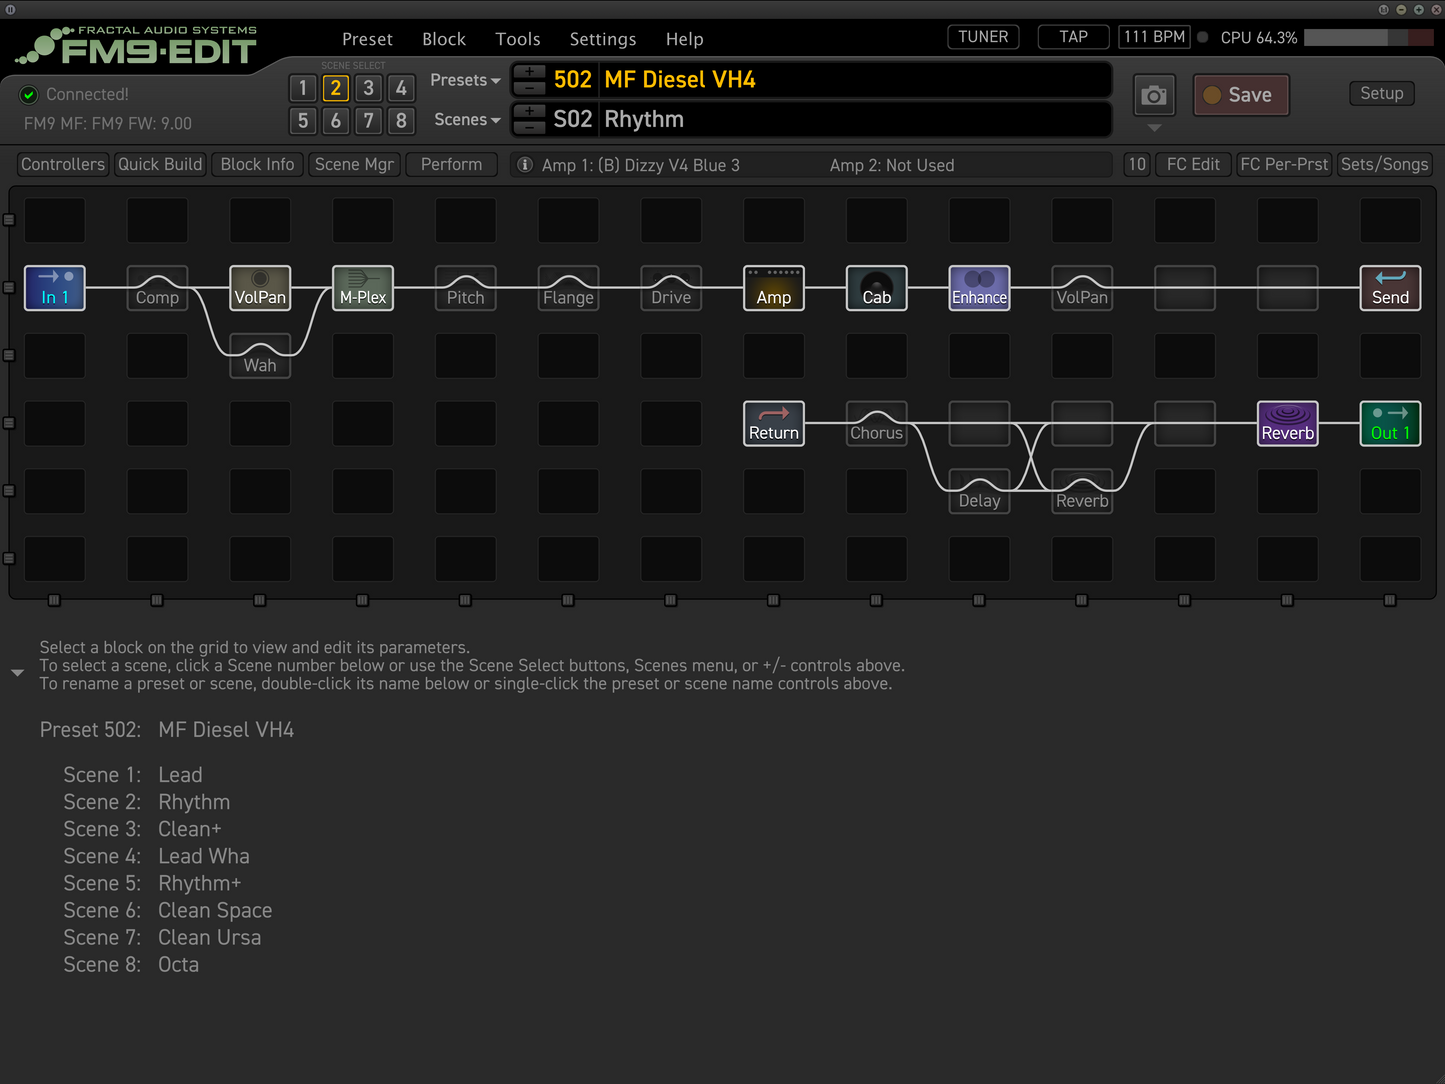The image size is (1445, 1084).
Task: Open the Tools menu
Action: (x=517, y=39)
